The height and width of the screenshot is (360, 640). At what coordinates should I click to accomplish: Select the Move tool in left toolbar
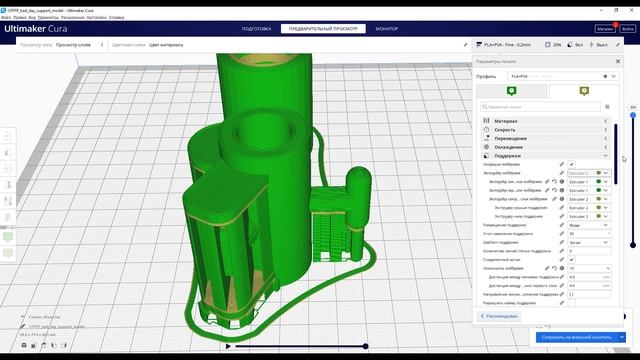8,136
